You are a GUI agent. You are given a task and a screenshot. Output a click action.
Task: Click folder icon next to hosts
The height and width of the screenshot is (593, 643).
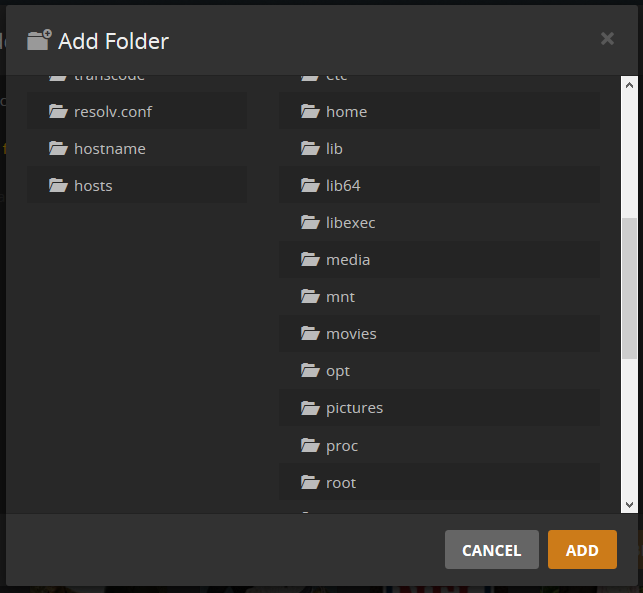pos(58,185)
